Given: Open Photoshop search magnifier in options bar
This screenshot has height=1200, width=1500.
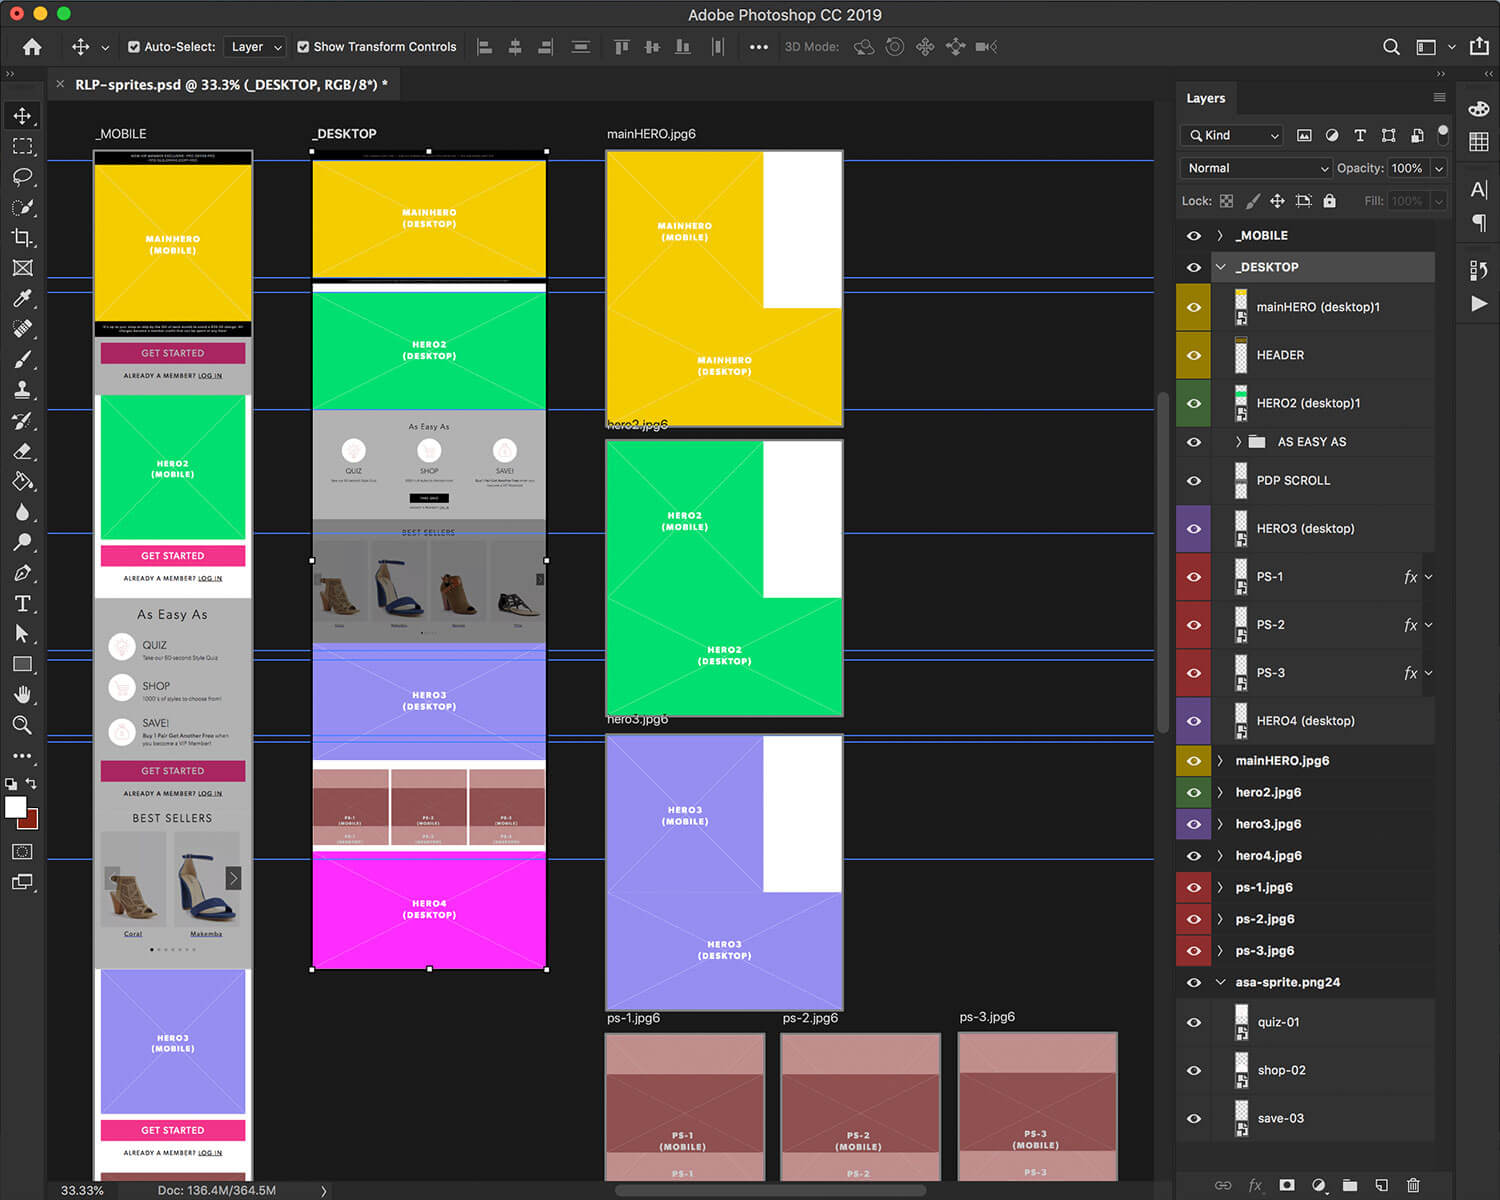Looking at the screenshot, I should point(1391,47).
